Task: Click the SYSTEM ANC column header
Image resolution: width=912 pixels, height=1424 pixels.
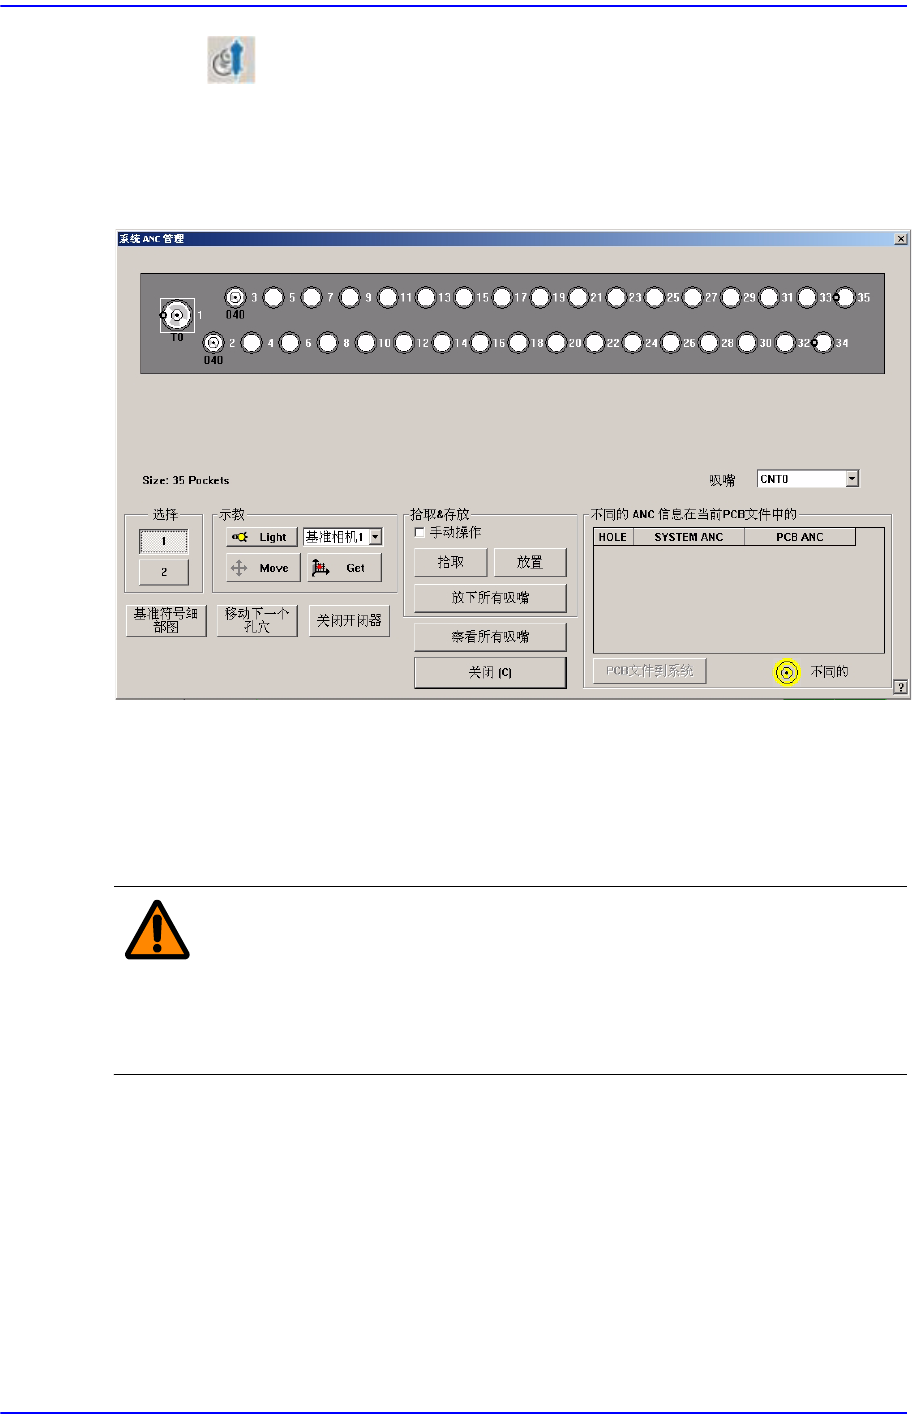Action: point(688,537)
